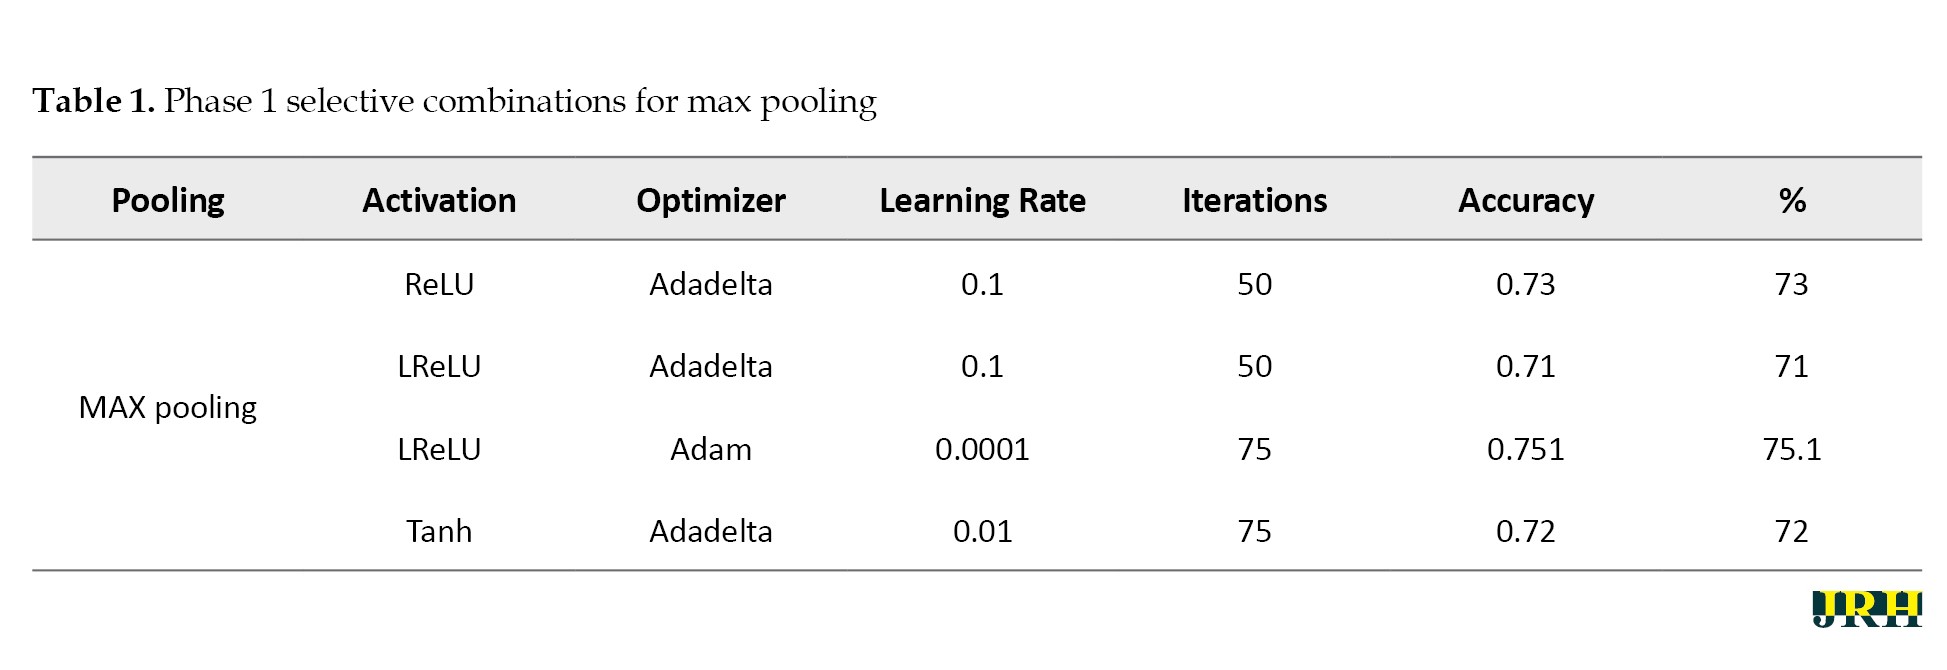Image resolution: width=1947 pixels, height=670 pixels.
Task: Select the Tanh activation cell
Action: (439, 531)
